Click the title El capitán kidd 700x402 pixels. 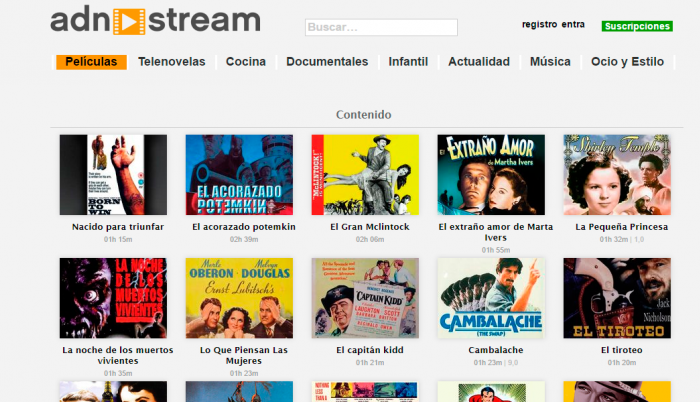coord(370,350)
